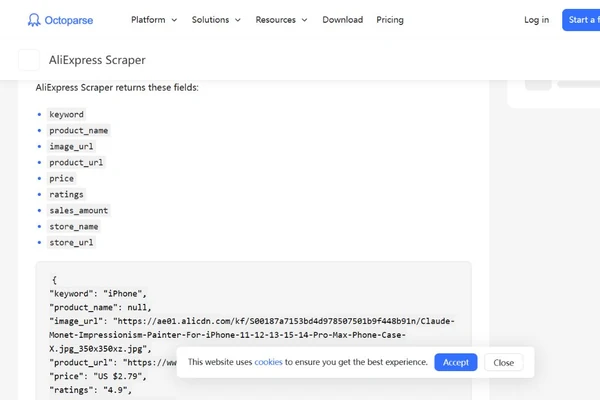The height and width of the screenshot is (400, 600).
Task: Open the cookies policy link
Action: 268,362
